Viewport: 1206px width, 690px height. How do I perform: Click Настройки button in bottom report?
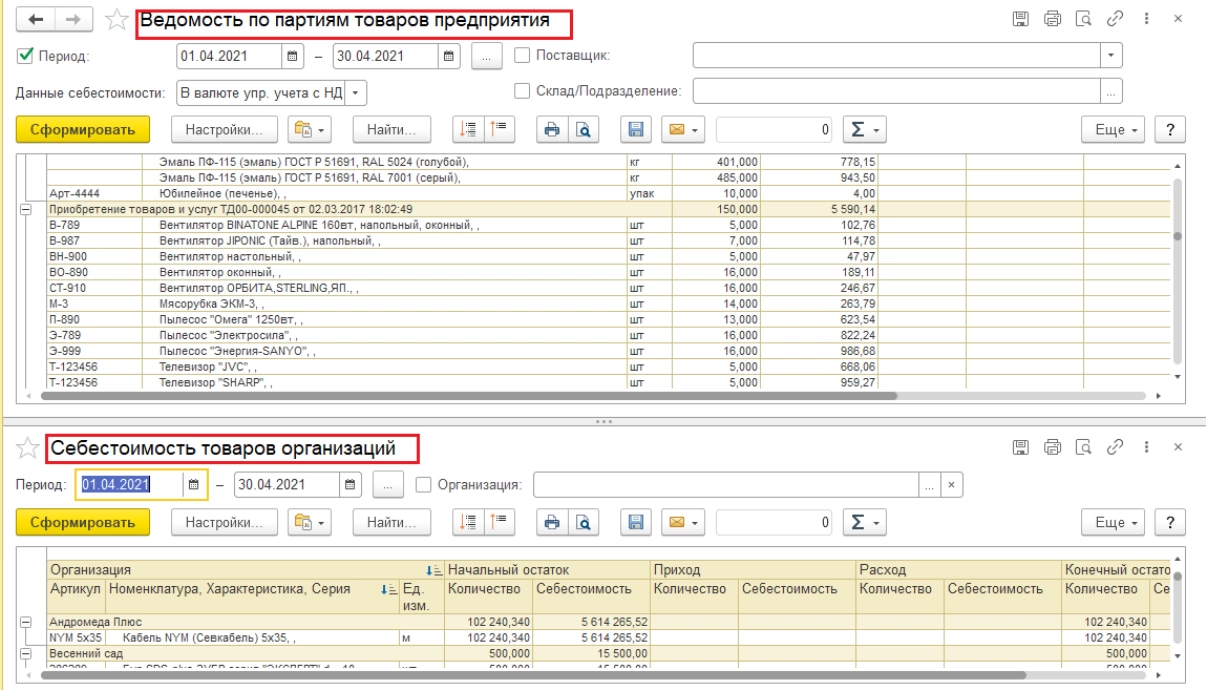[x=223, y=521]
